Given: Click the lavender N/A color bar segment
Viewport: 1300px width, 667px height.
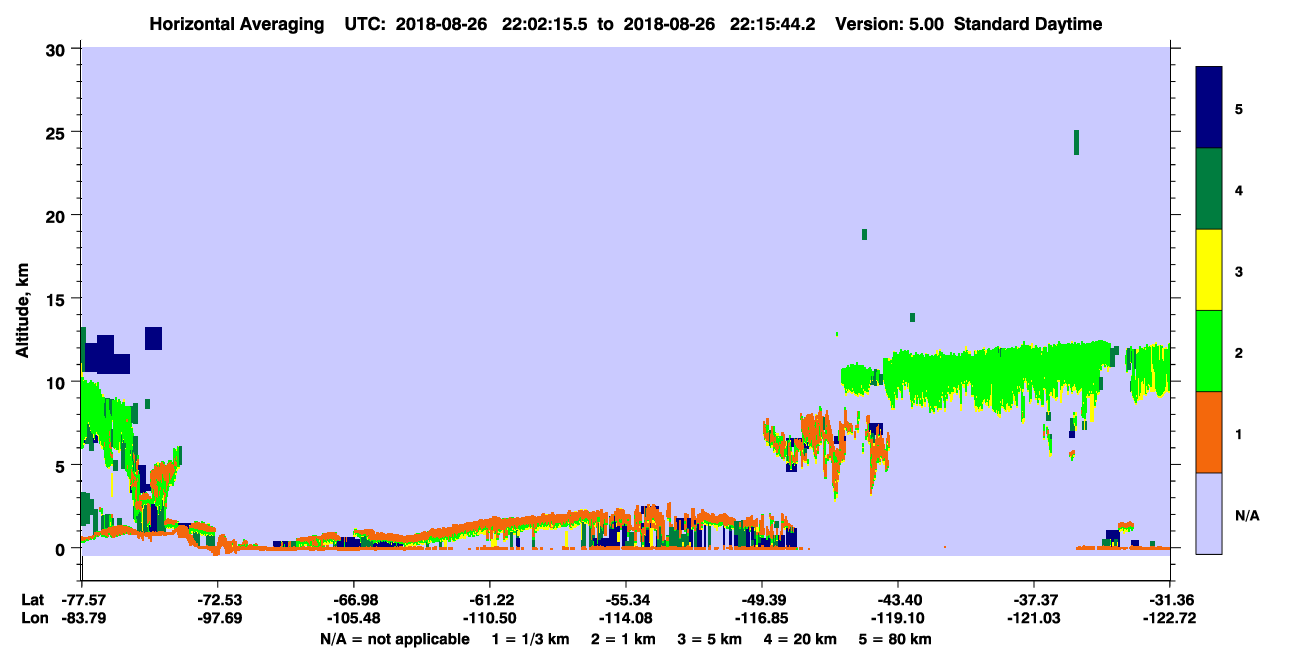Looking at the screenshot, I should coord(1209,513).
